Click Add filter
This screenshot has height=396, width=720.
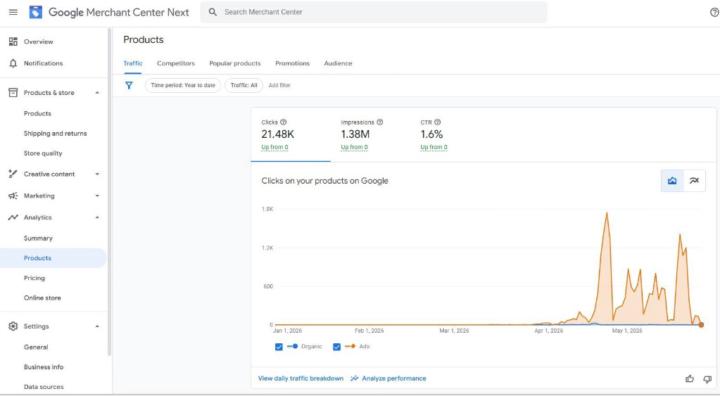pyautogui.click(x=279, y=85)
